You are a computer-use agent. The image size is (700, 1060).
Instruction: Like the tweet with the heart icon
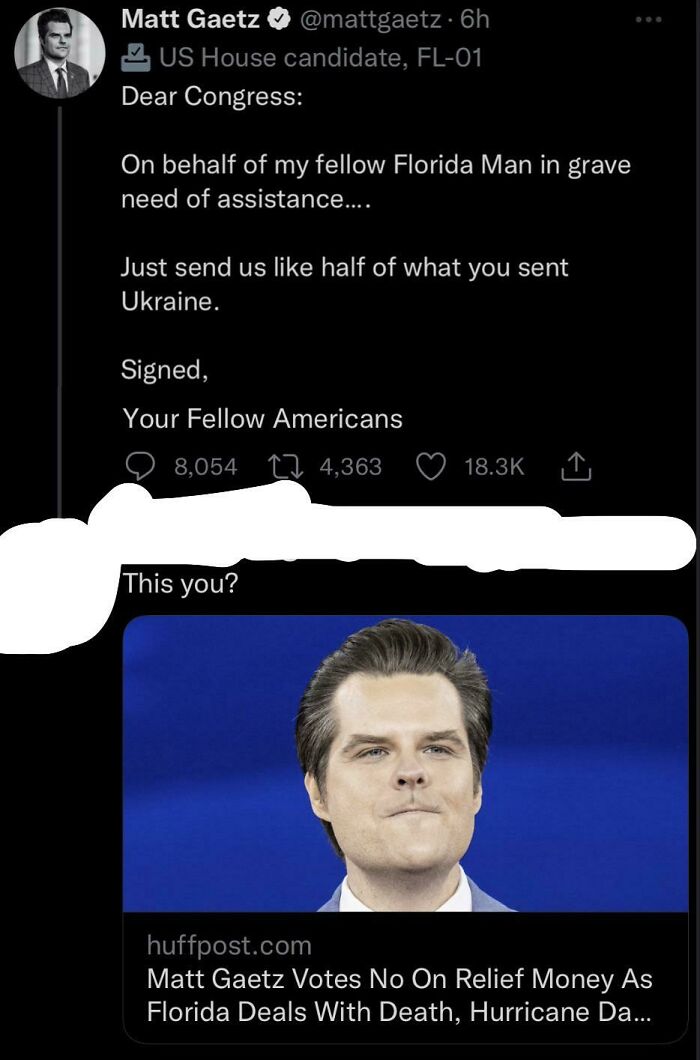(x=430, y=466)
